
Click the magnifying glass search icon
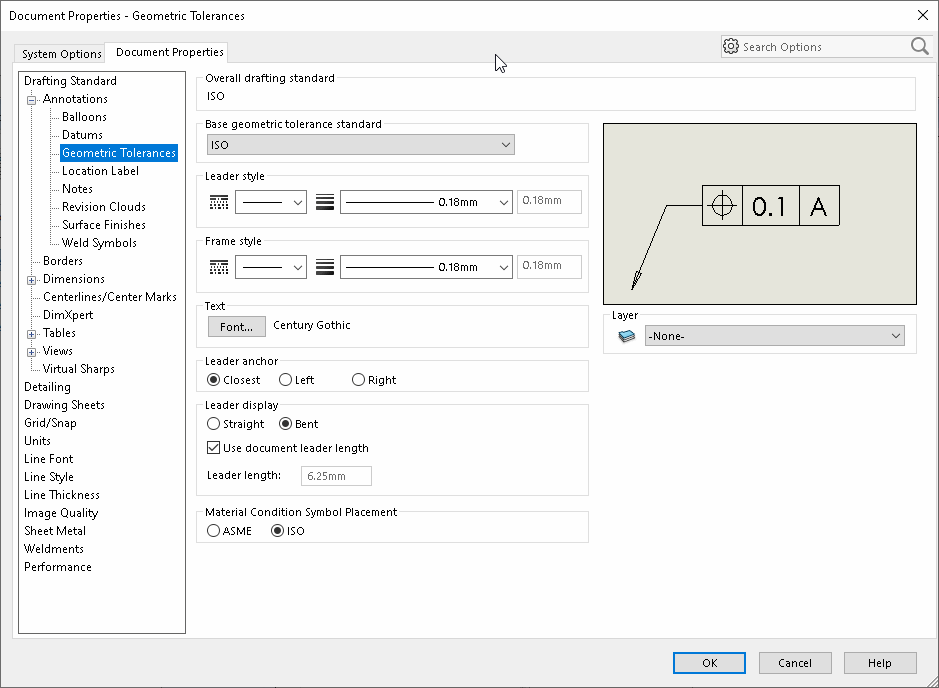919,46
